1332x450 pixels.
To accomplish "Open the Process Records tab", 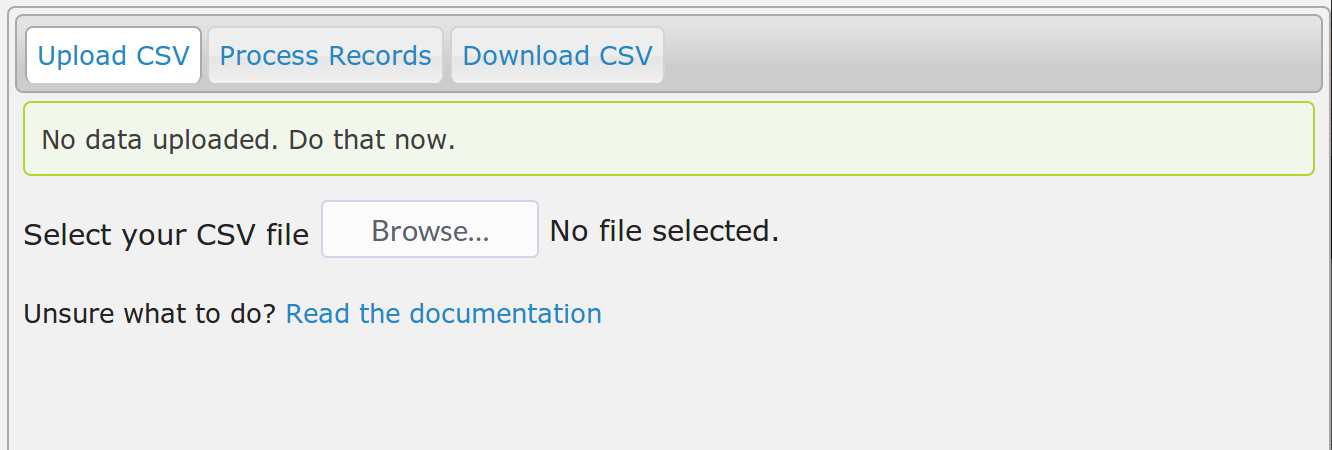I will pyautogui.click(x=325, y=56).
